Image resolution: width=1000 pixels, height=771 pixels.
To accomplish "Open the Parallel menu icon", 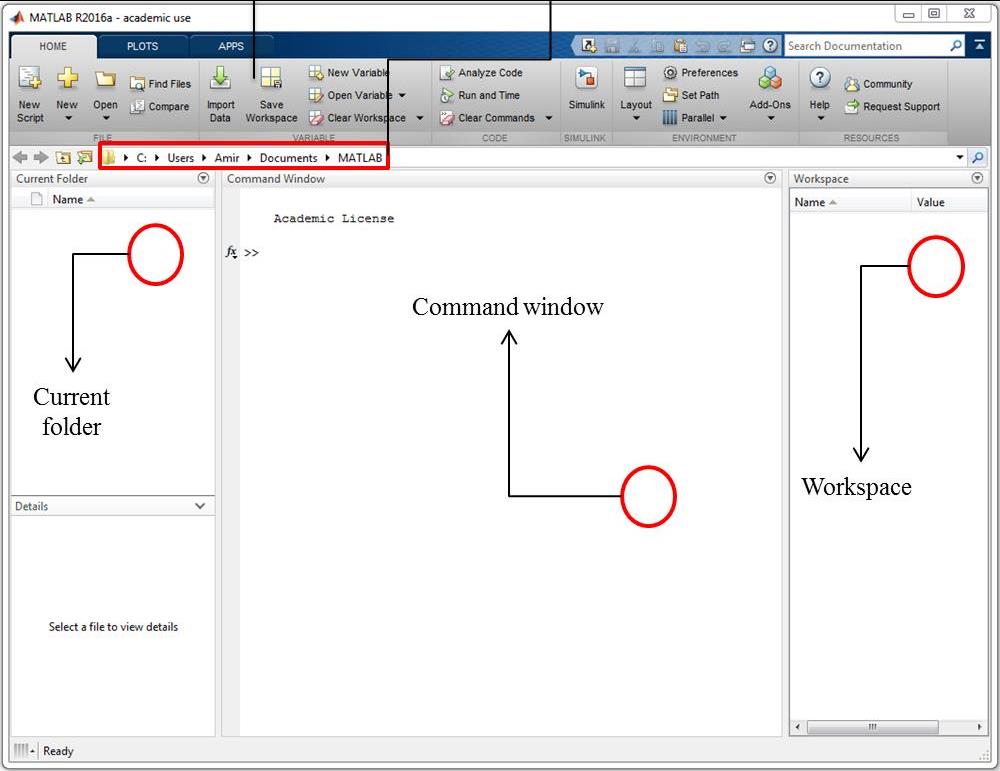I will point(670,117).
